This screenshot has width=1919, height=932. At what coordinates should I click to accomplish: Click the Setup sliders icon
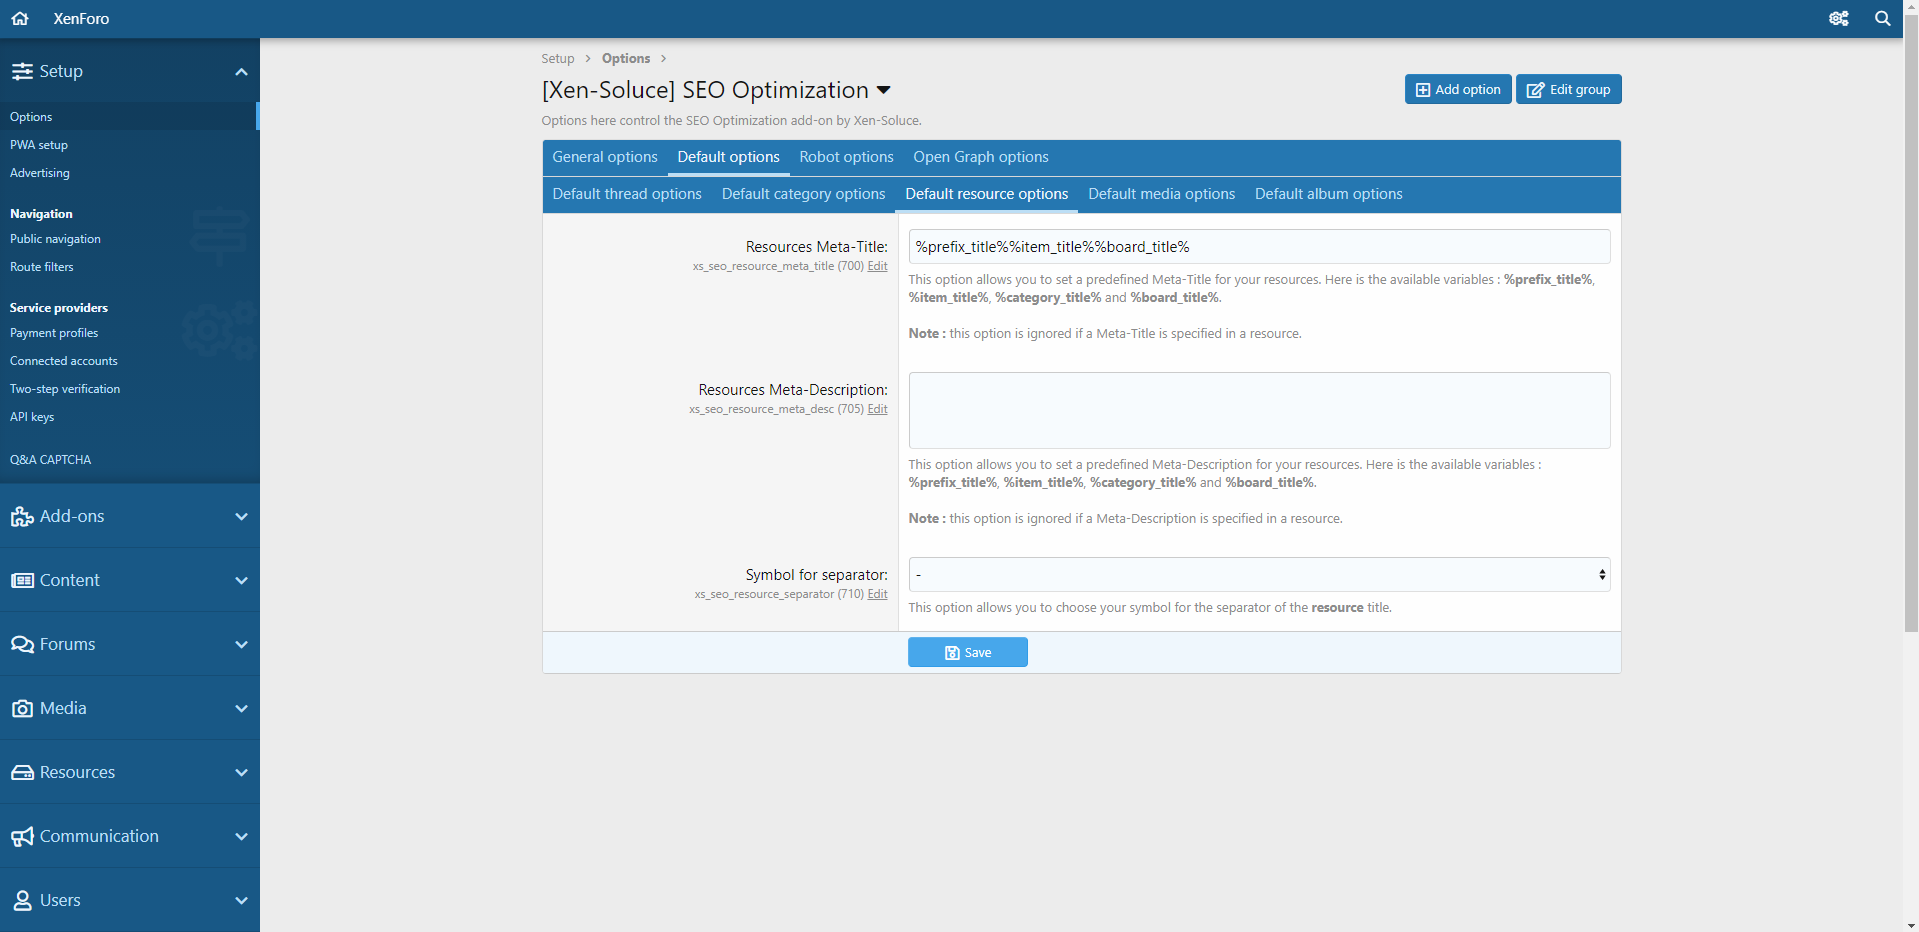point(22,71)
